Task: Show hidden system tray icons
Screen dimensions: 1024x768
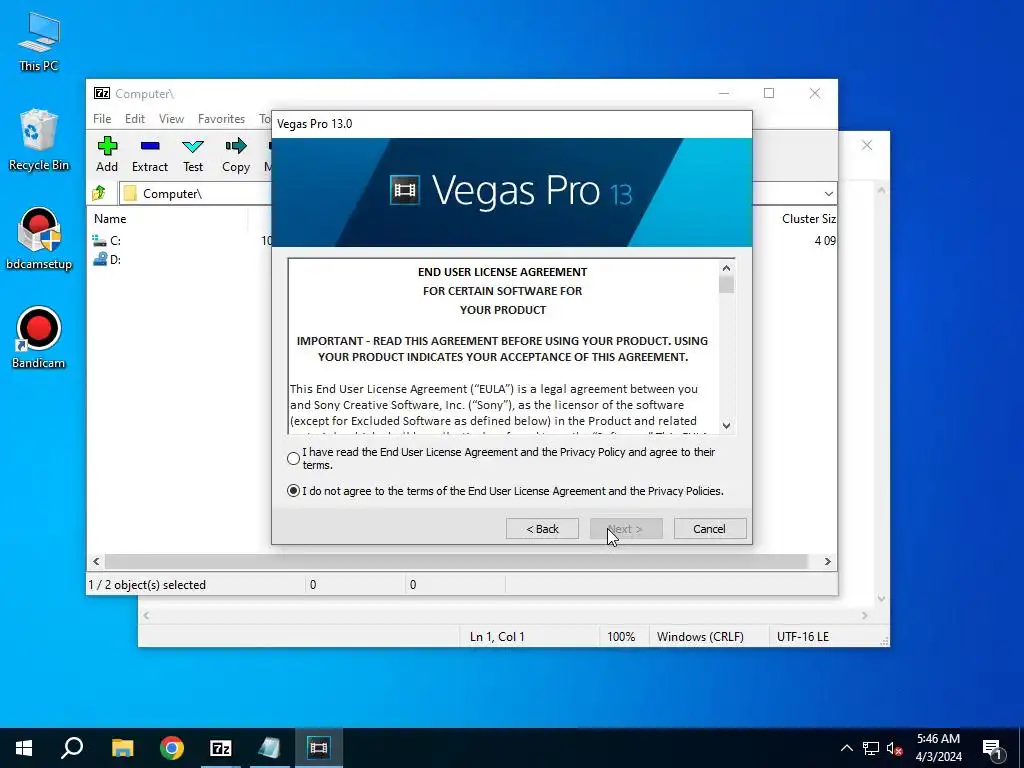Action: click(x=846, y=748)
